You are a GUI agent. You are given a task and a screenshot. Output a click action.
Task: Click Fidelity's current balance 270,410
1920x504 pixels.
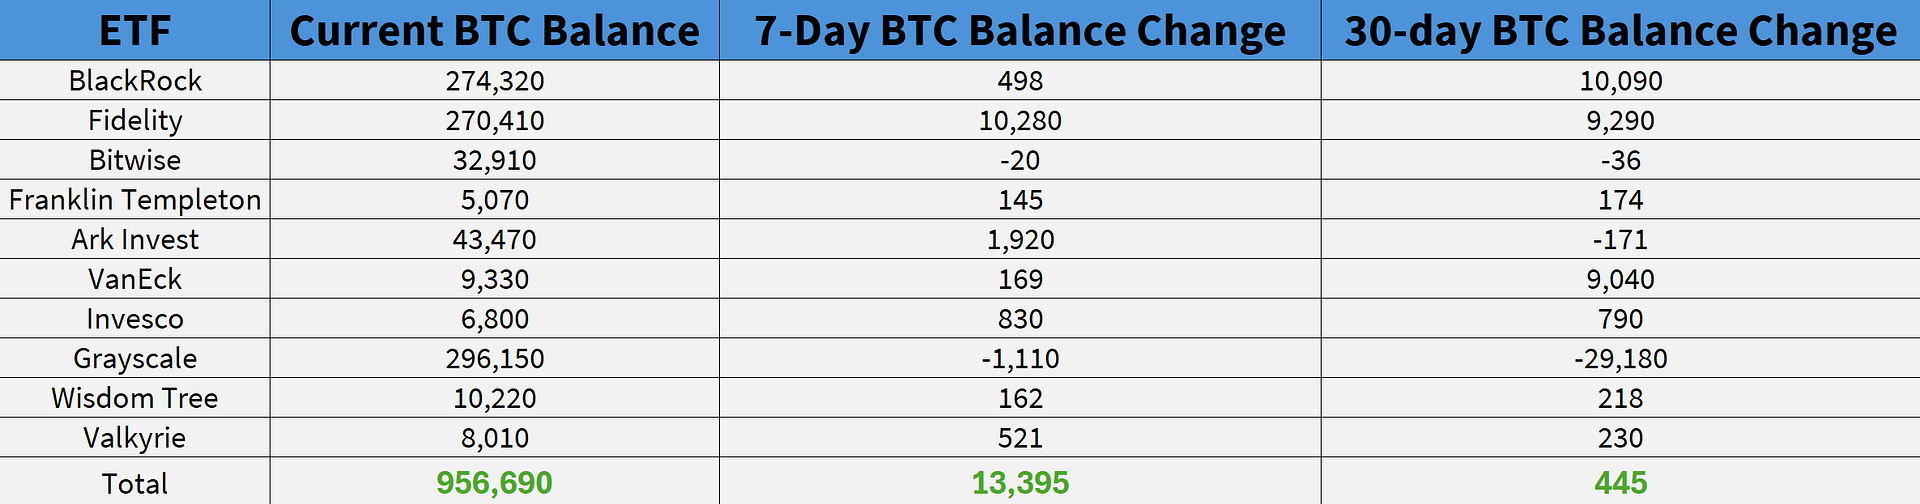pyautogui.click(x=495, y=120)
